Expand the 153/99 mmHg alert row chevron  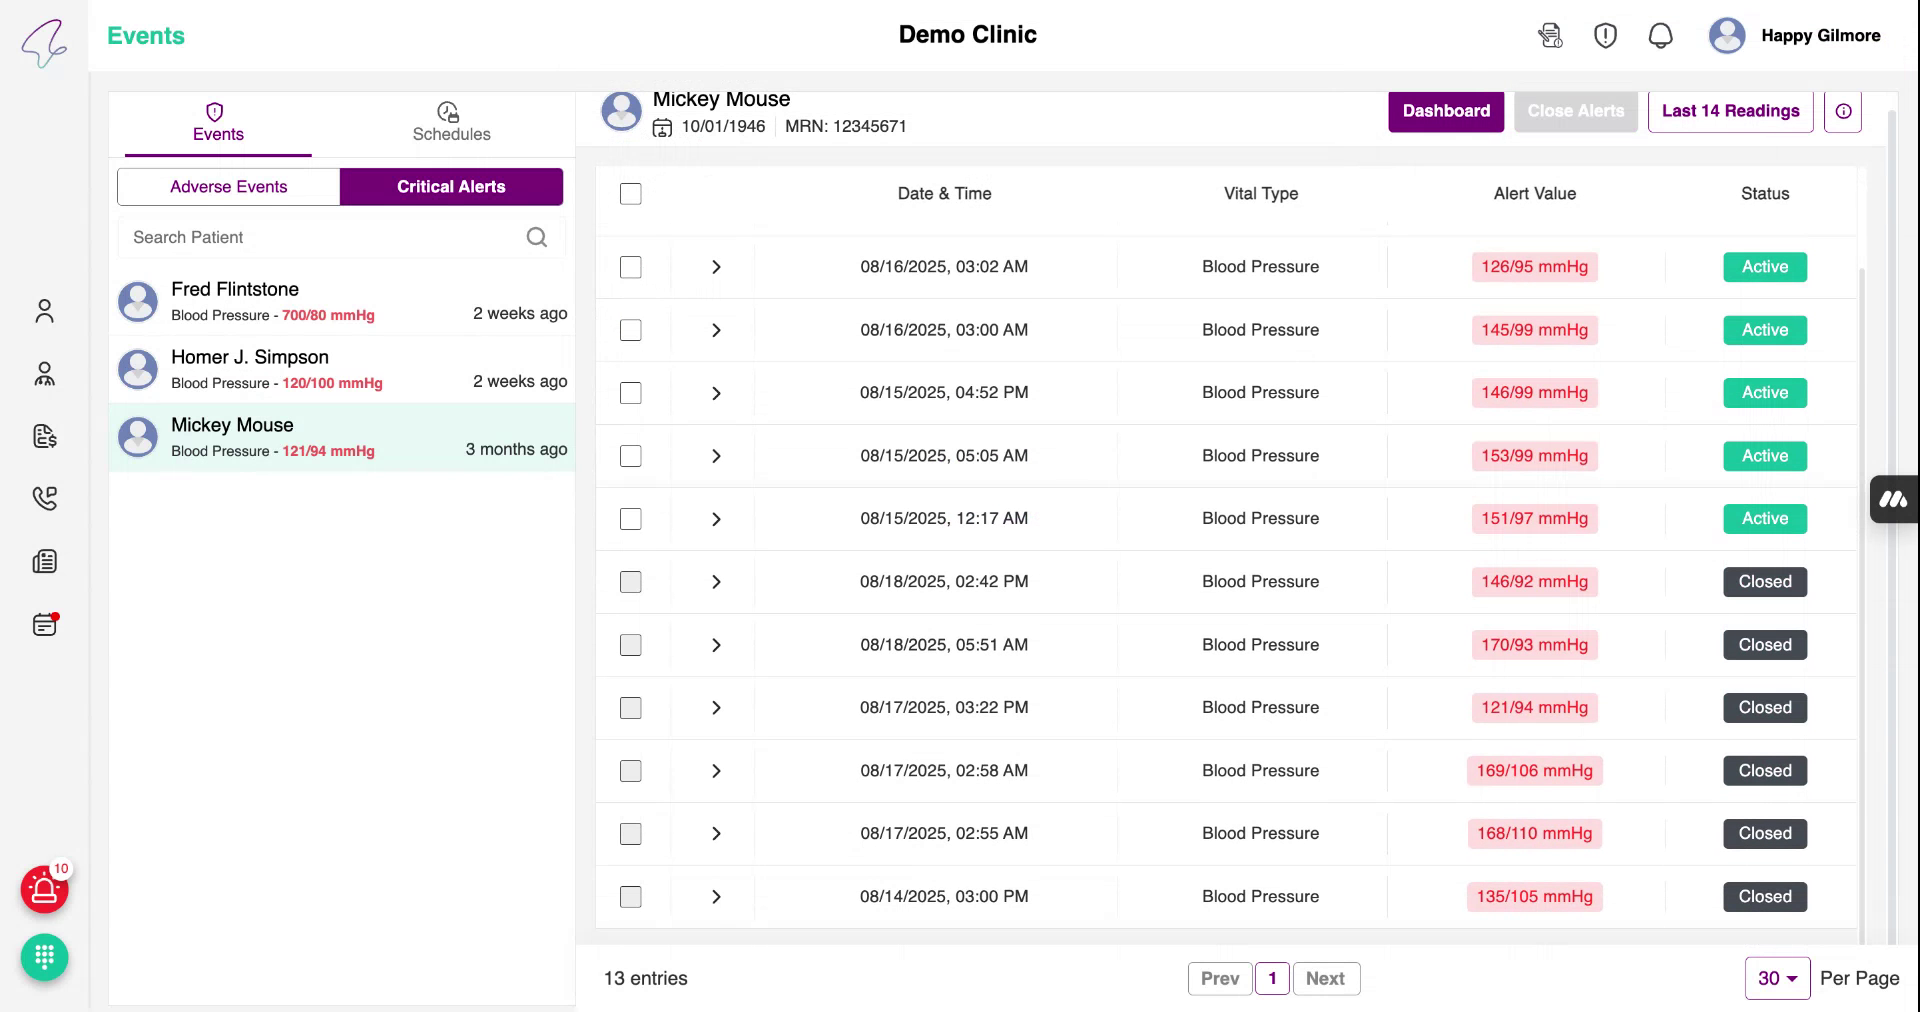coord(715,456)
